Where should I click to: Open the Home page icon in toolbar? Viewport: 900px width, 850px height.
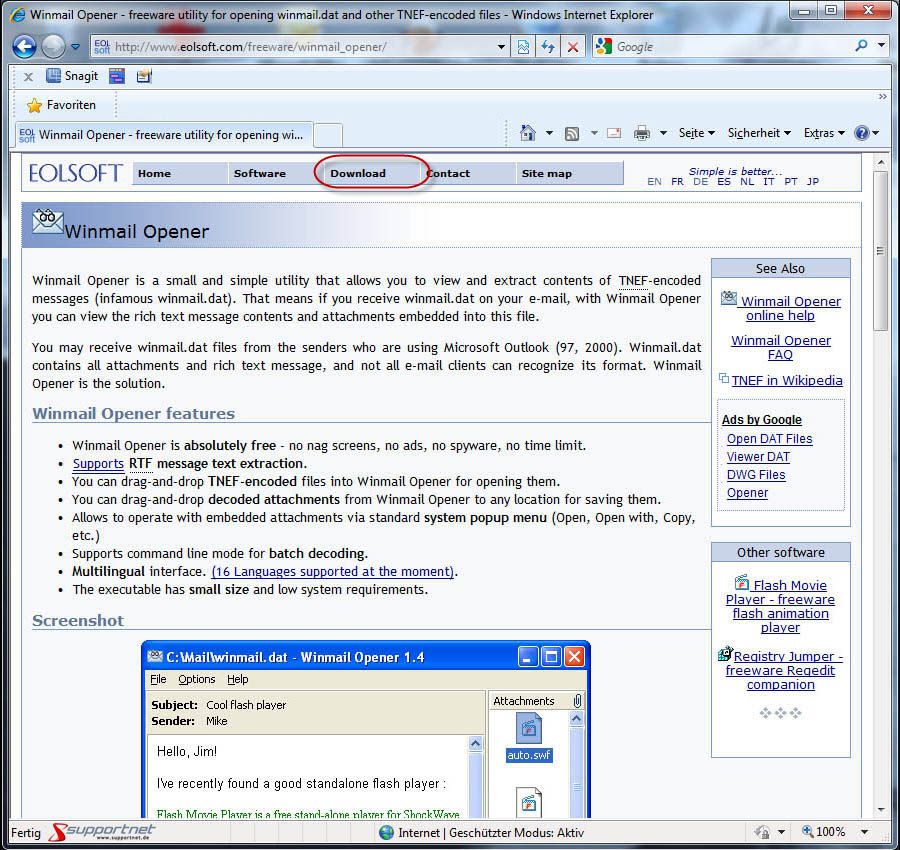click(x=528, y=133)
